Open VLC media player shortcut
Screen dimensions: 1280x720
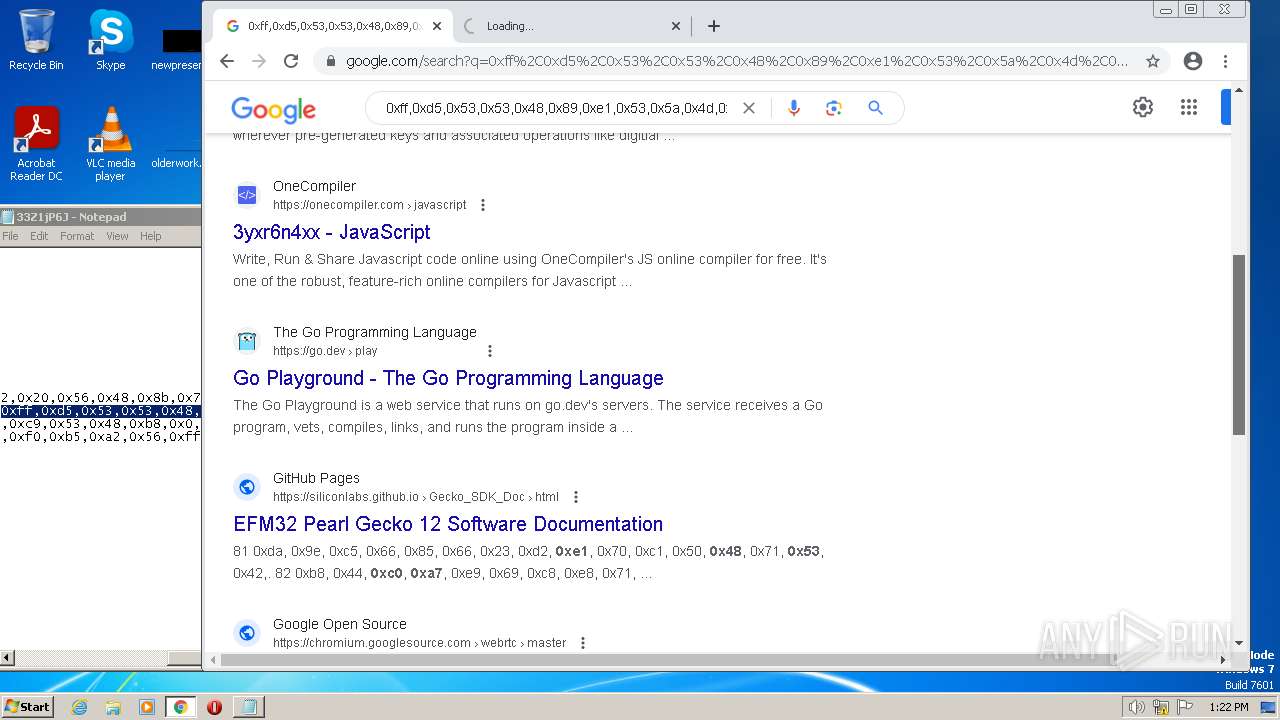tap(110, 144)
